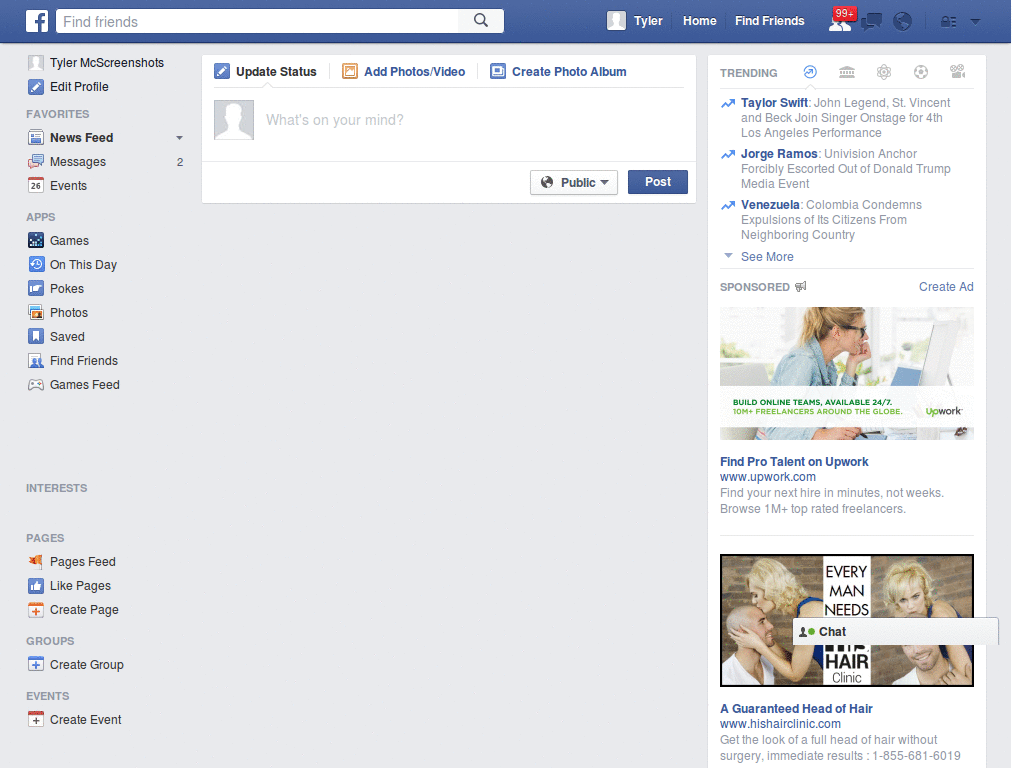1024x768 pixels.
Task: Select Entertainment trending category icon
Action: point(957,72)
